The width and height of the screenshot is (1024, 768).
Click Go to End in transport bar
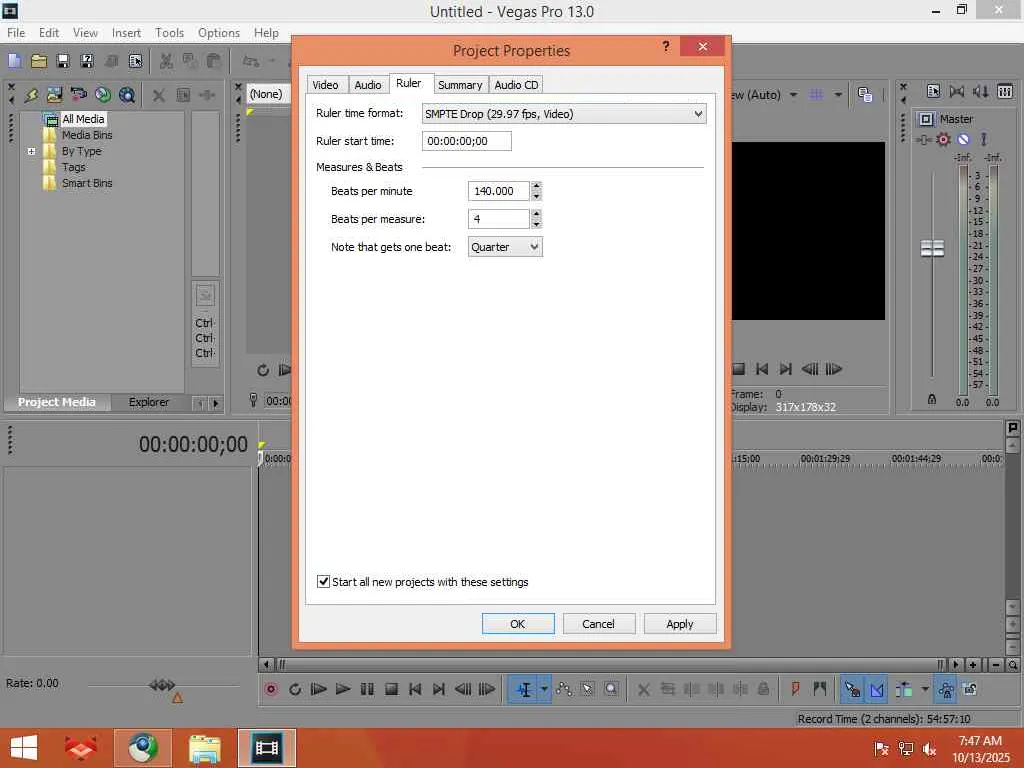(x=439, y=689)
